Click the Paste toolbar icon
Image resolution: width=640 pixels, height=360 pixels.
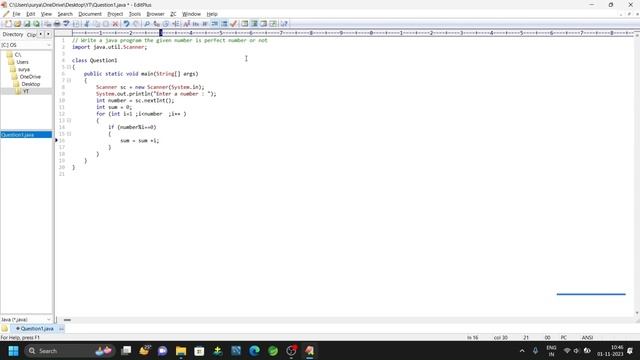point(106,24)
